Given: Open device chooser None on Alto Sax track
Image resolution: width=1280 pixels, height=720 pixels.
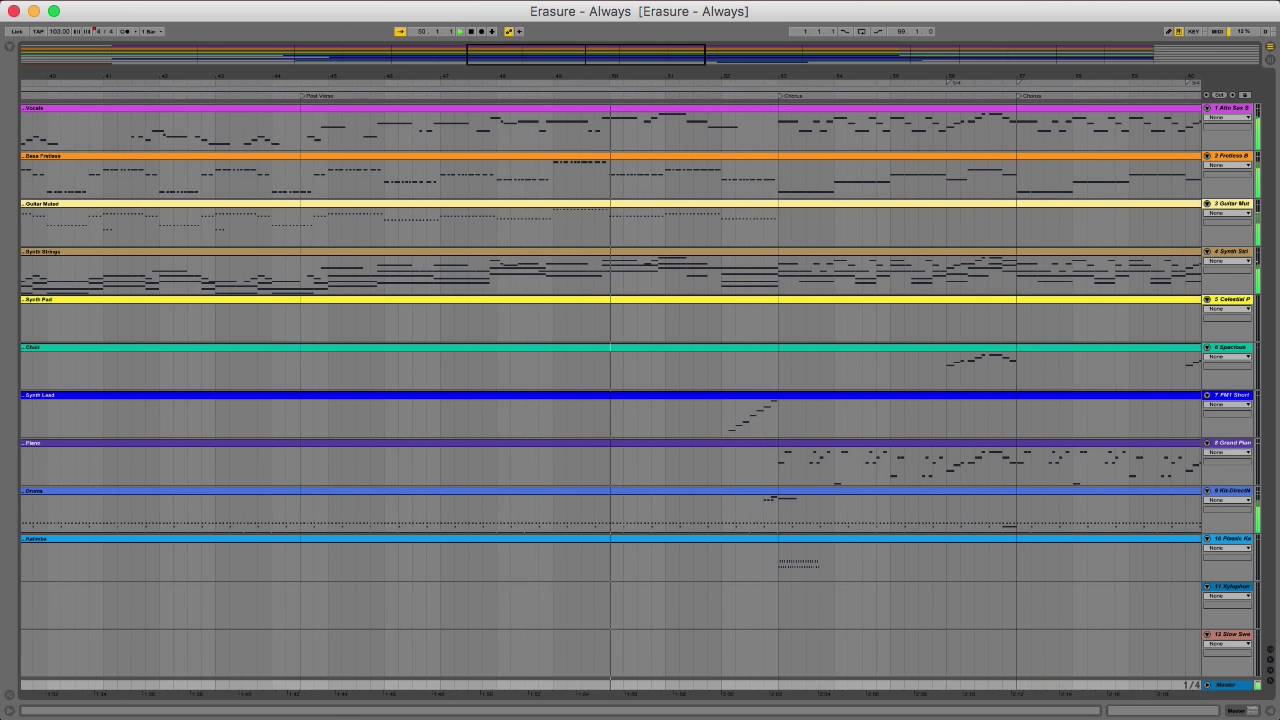Looking at the screenshot, I should 1227,117.
